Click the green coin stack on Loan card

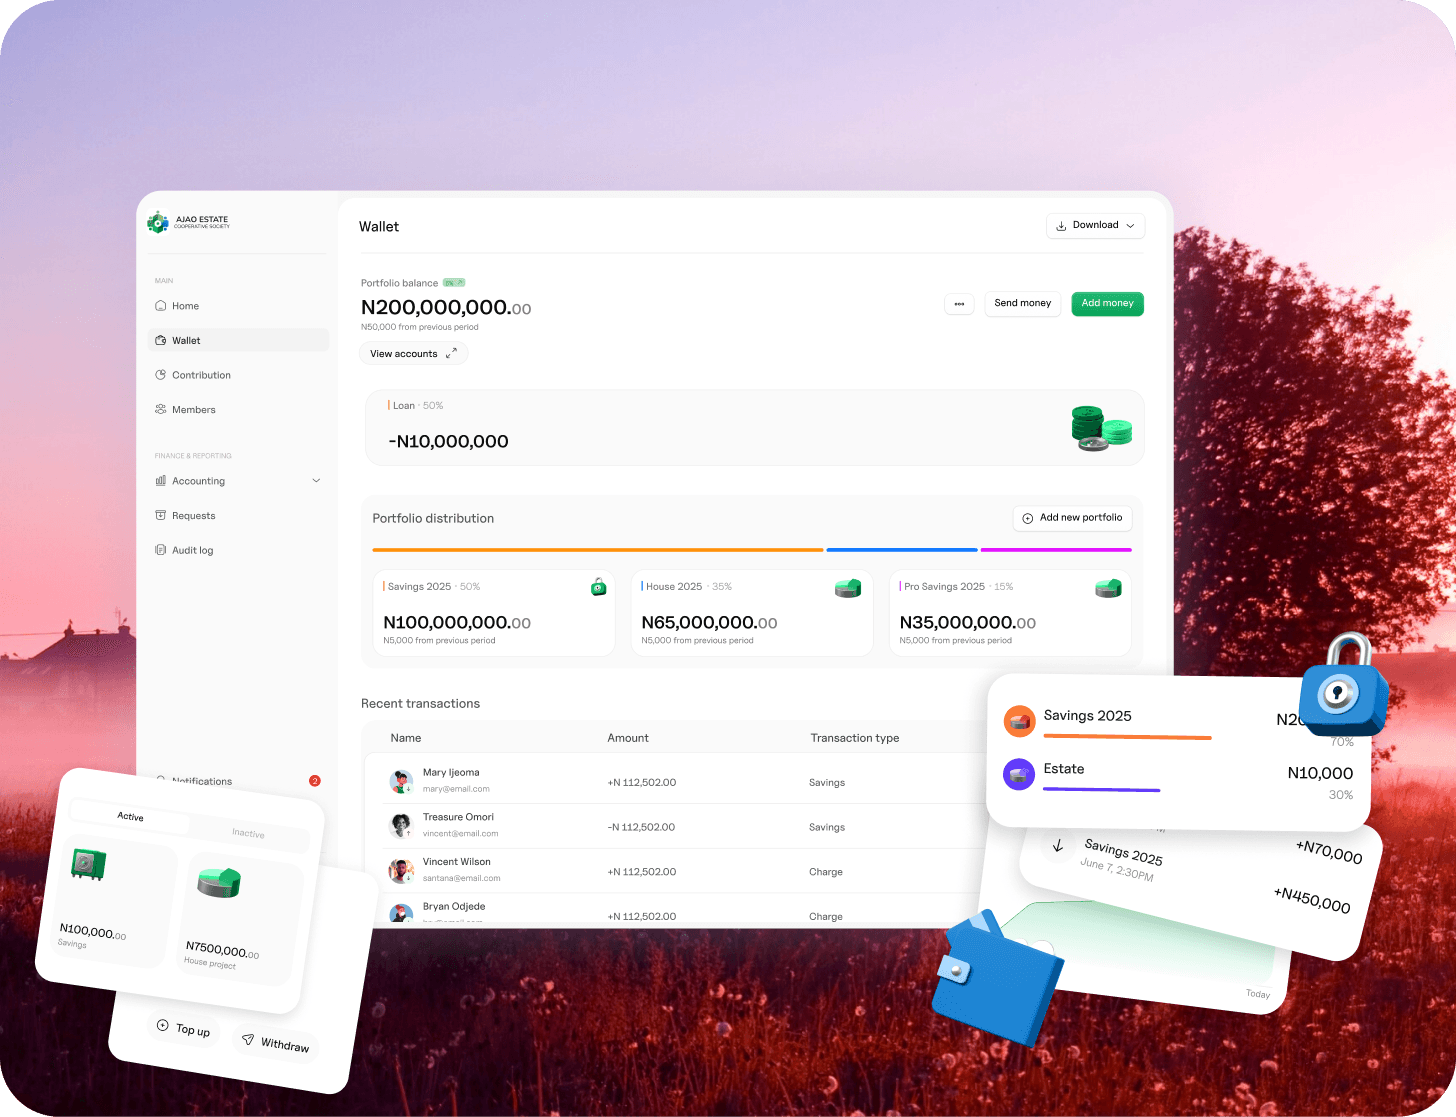click(x=1101, y=428)
